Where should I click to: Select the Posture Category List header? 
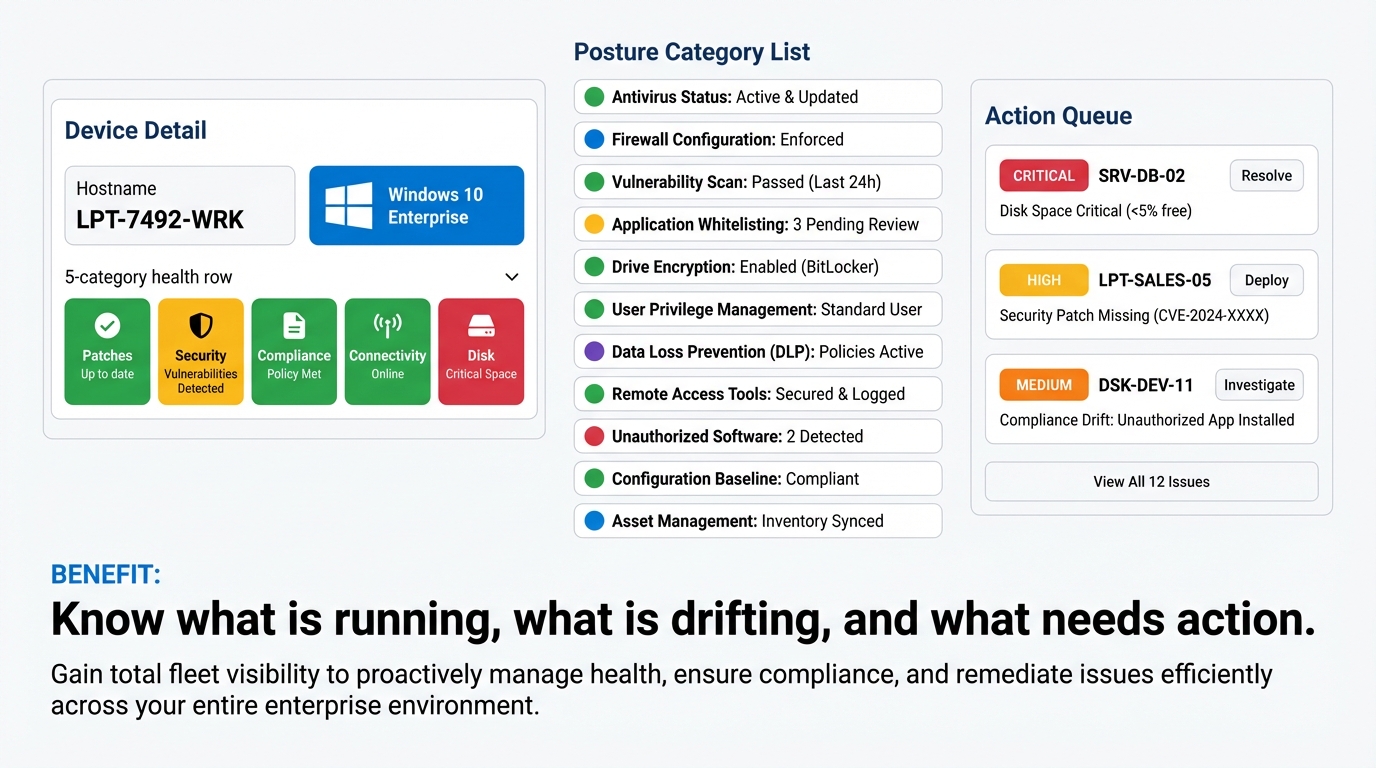pos(691,51)
